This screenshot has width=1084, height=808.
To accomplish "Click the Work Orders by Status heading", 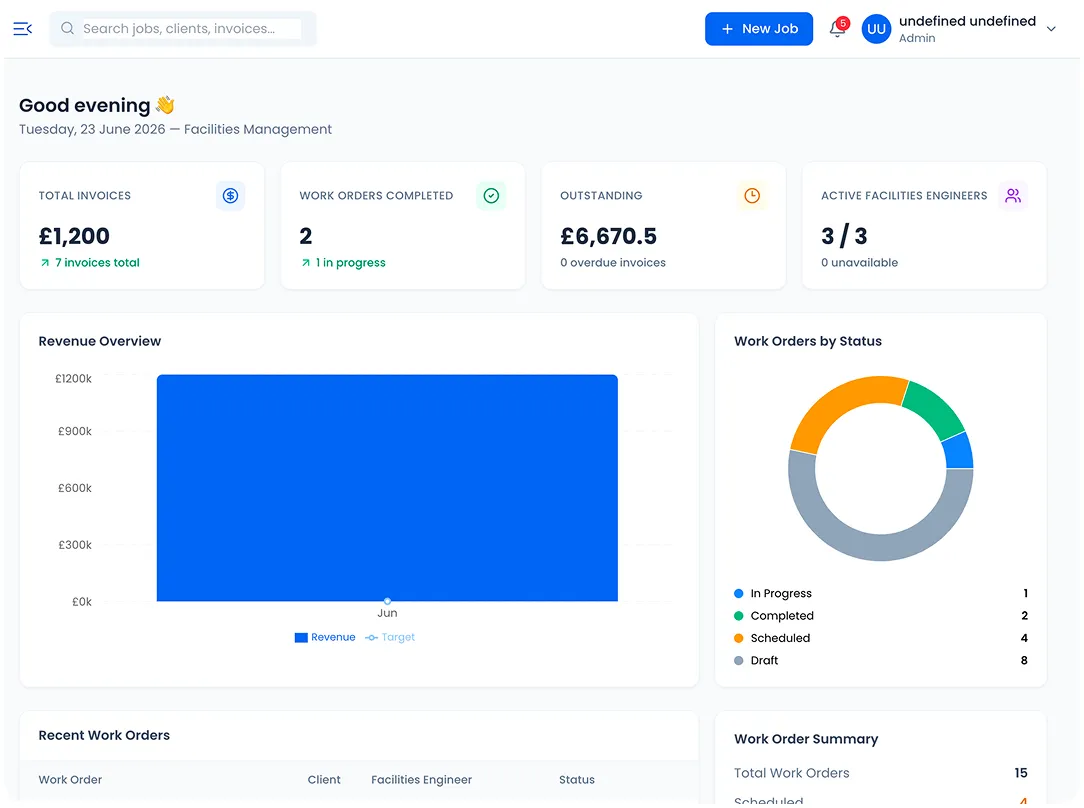I will tap(807, 341).
